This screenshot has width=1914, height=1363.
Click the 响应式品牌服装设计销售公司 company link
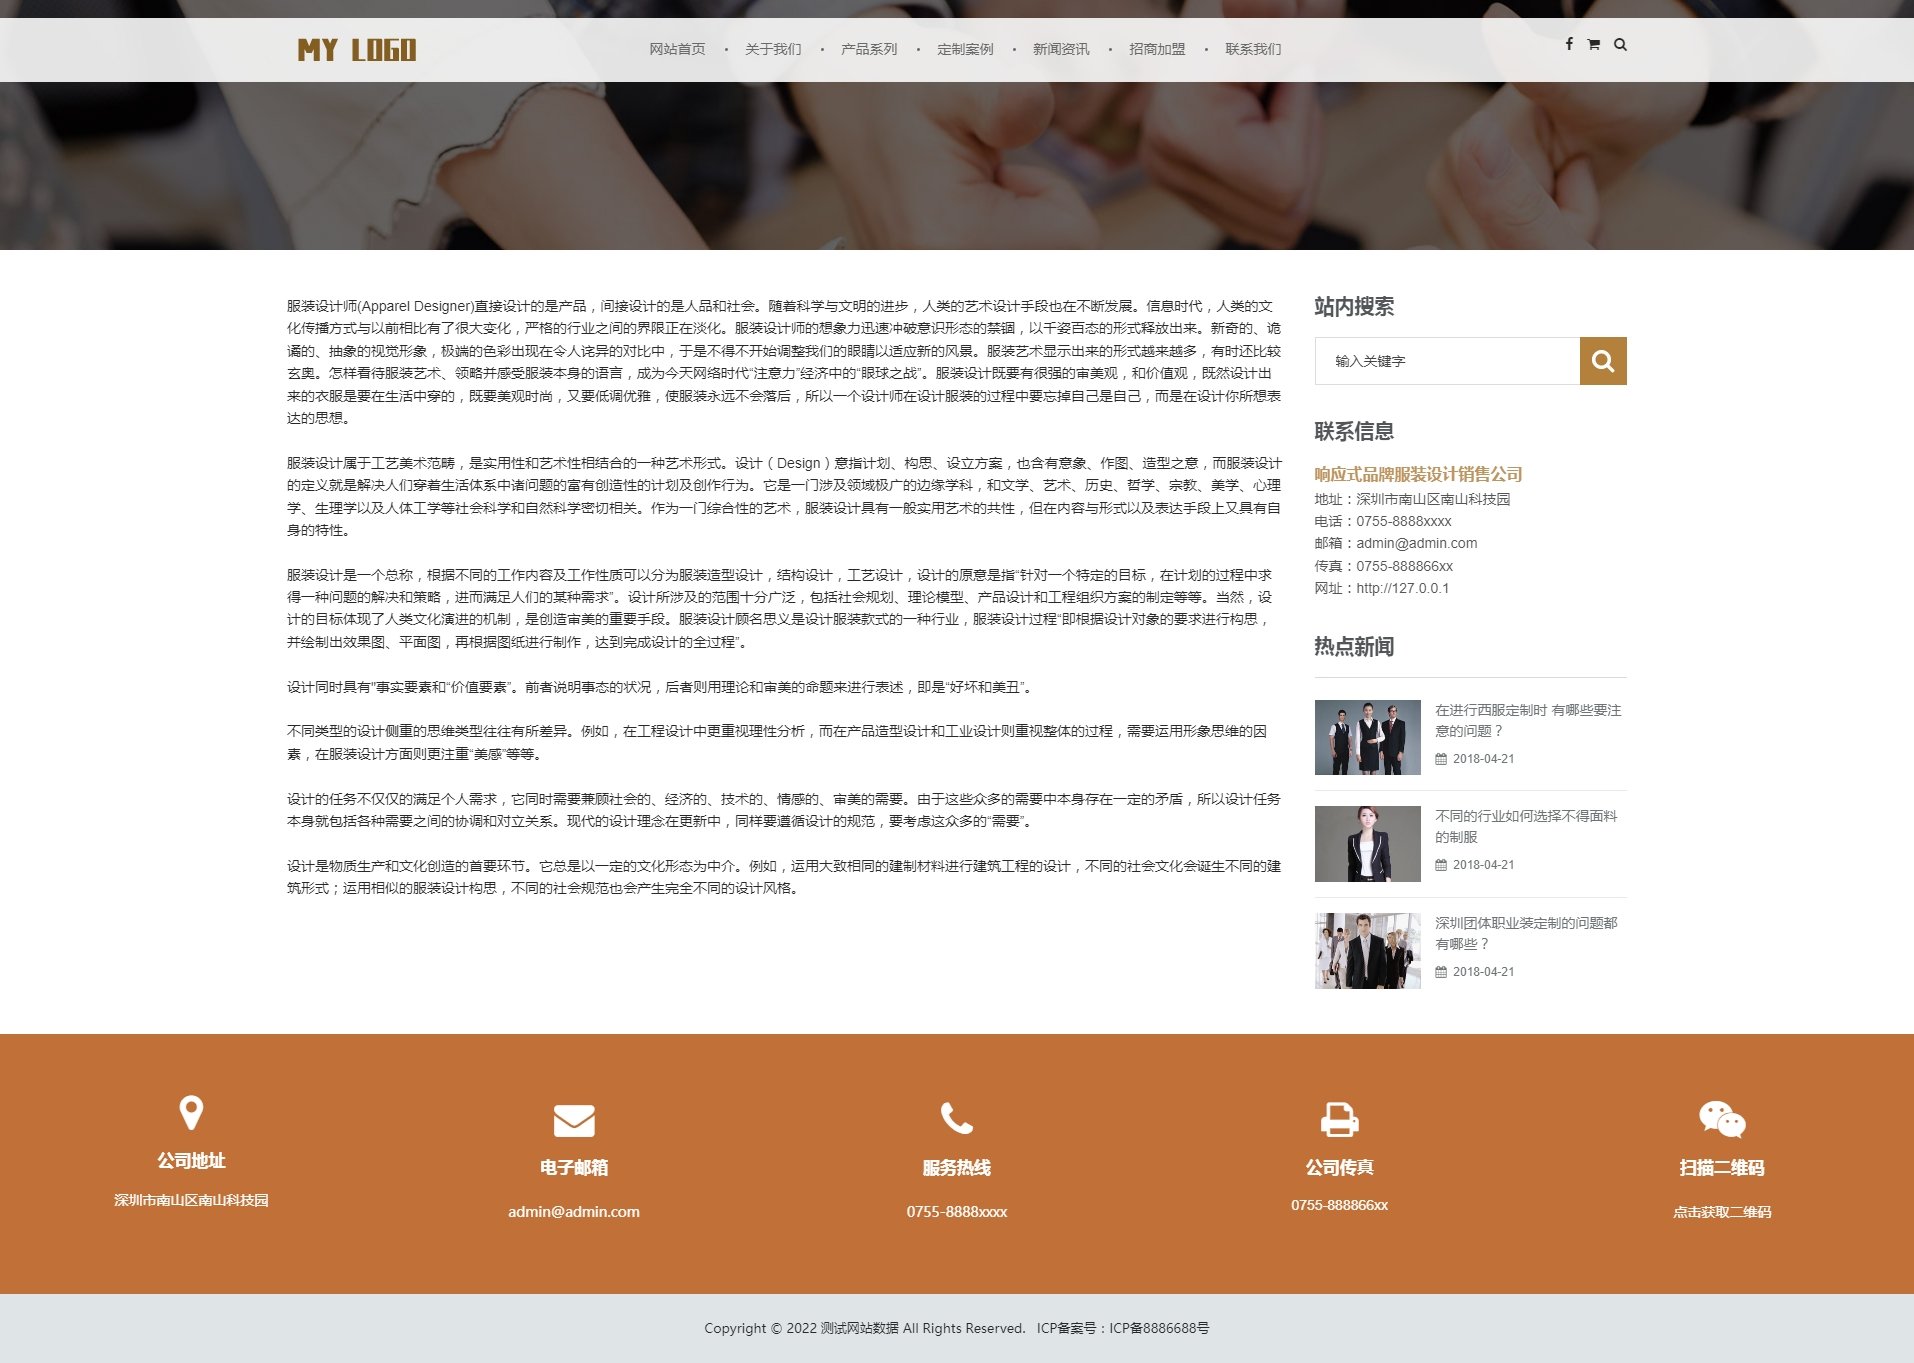tap(1418, 474)
